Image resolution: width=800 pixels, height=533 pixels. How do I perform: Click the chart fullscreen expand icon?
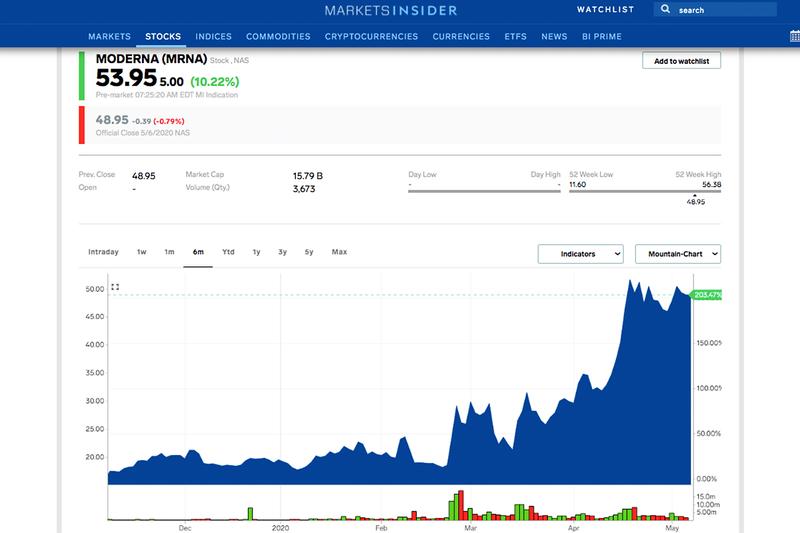tap(115, 287)
